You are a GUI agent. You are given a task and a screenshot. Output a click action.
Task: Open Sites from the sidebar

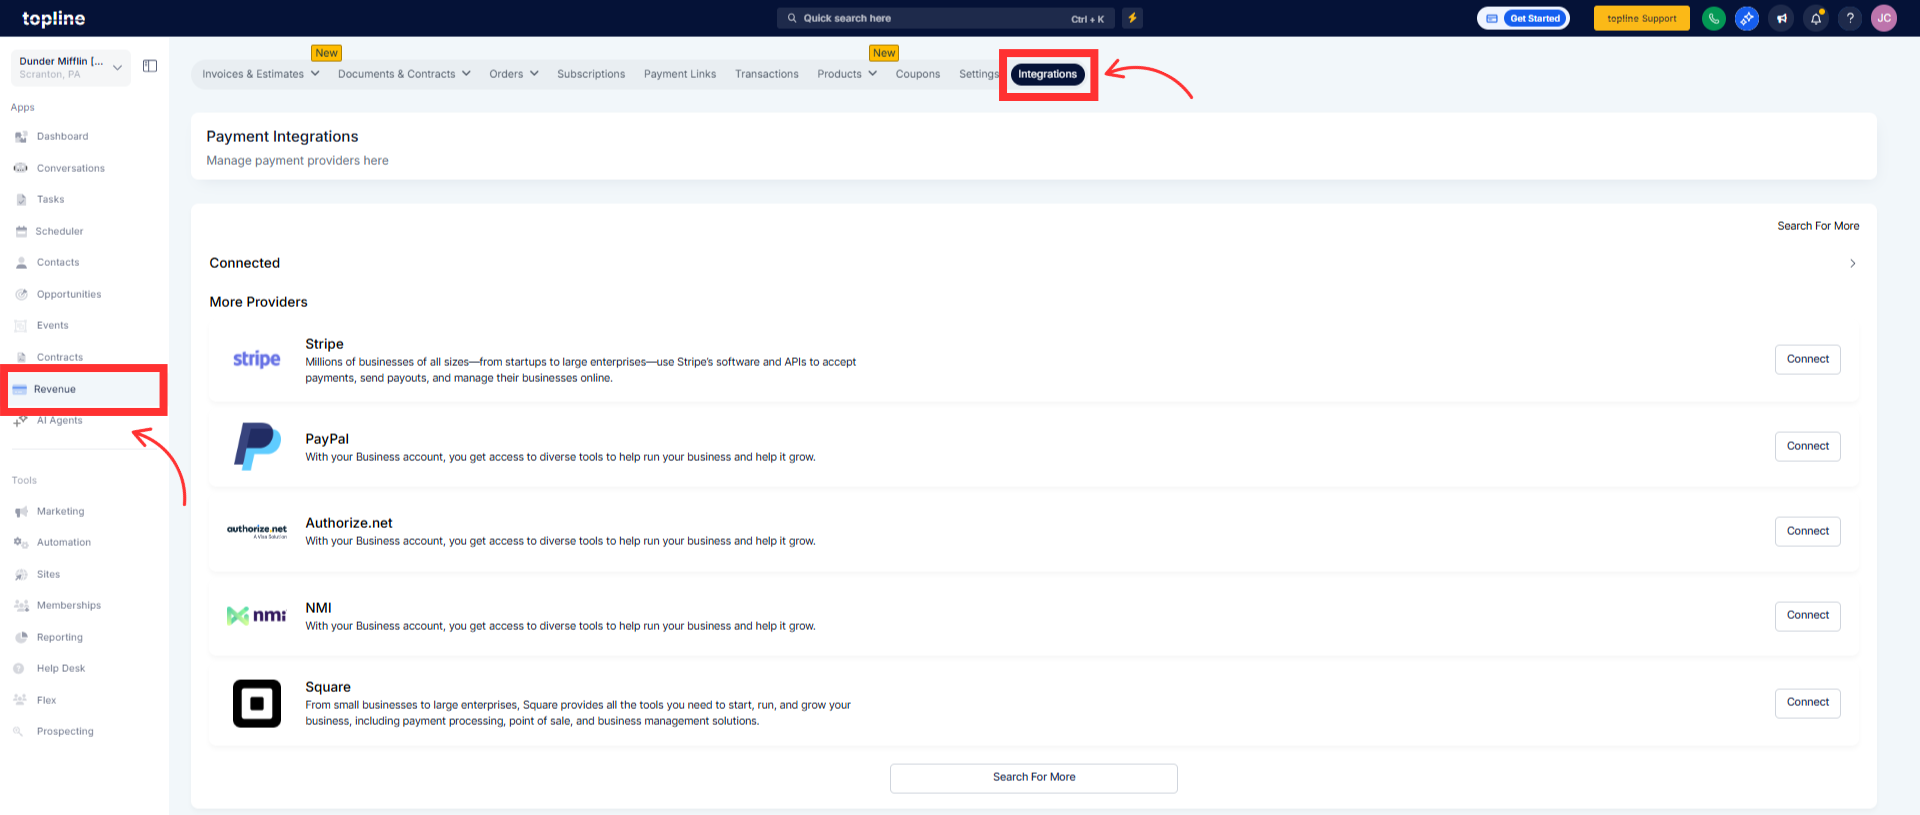coord(48,574)
